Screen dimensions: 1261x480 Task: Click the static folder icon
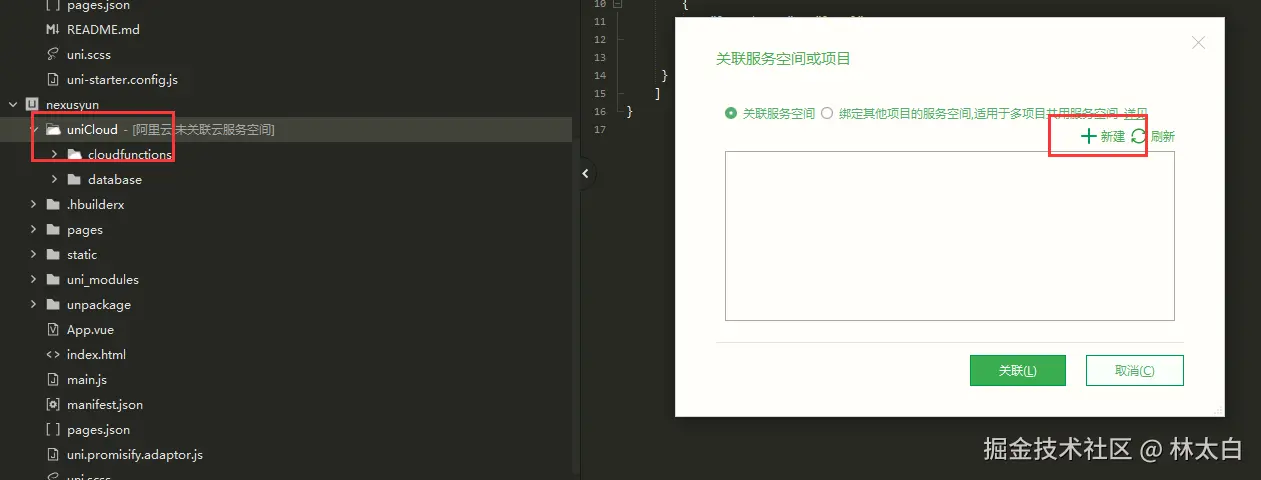point(53,254)
